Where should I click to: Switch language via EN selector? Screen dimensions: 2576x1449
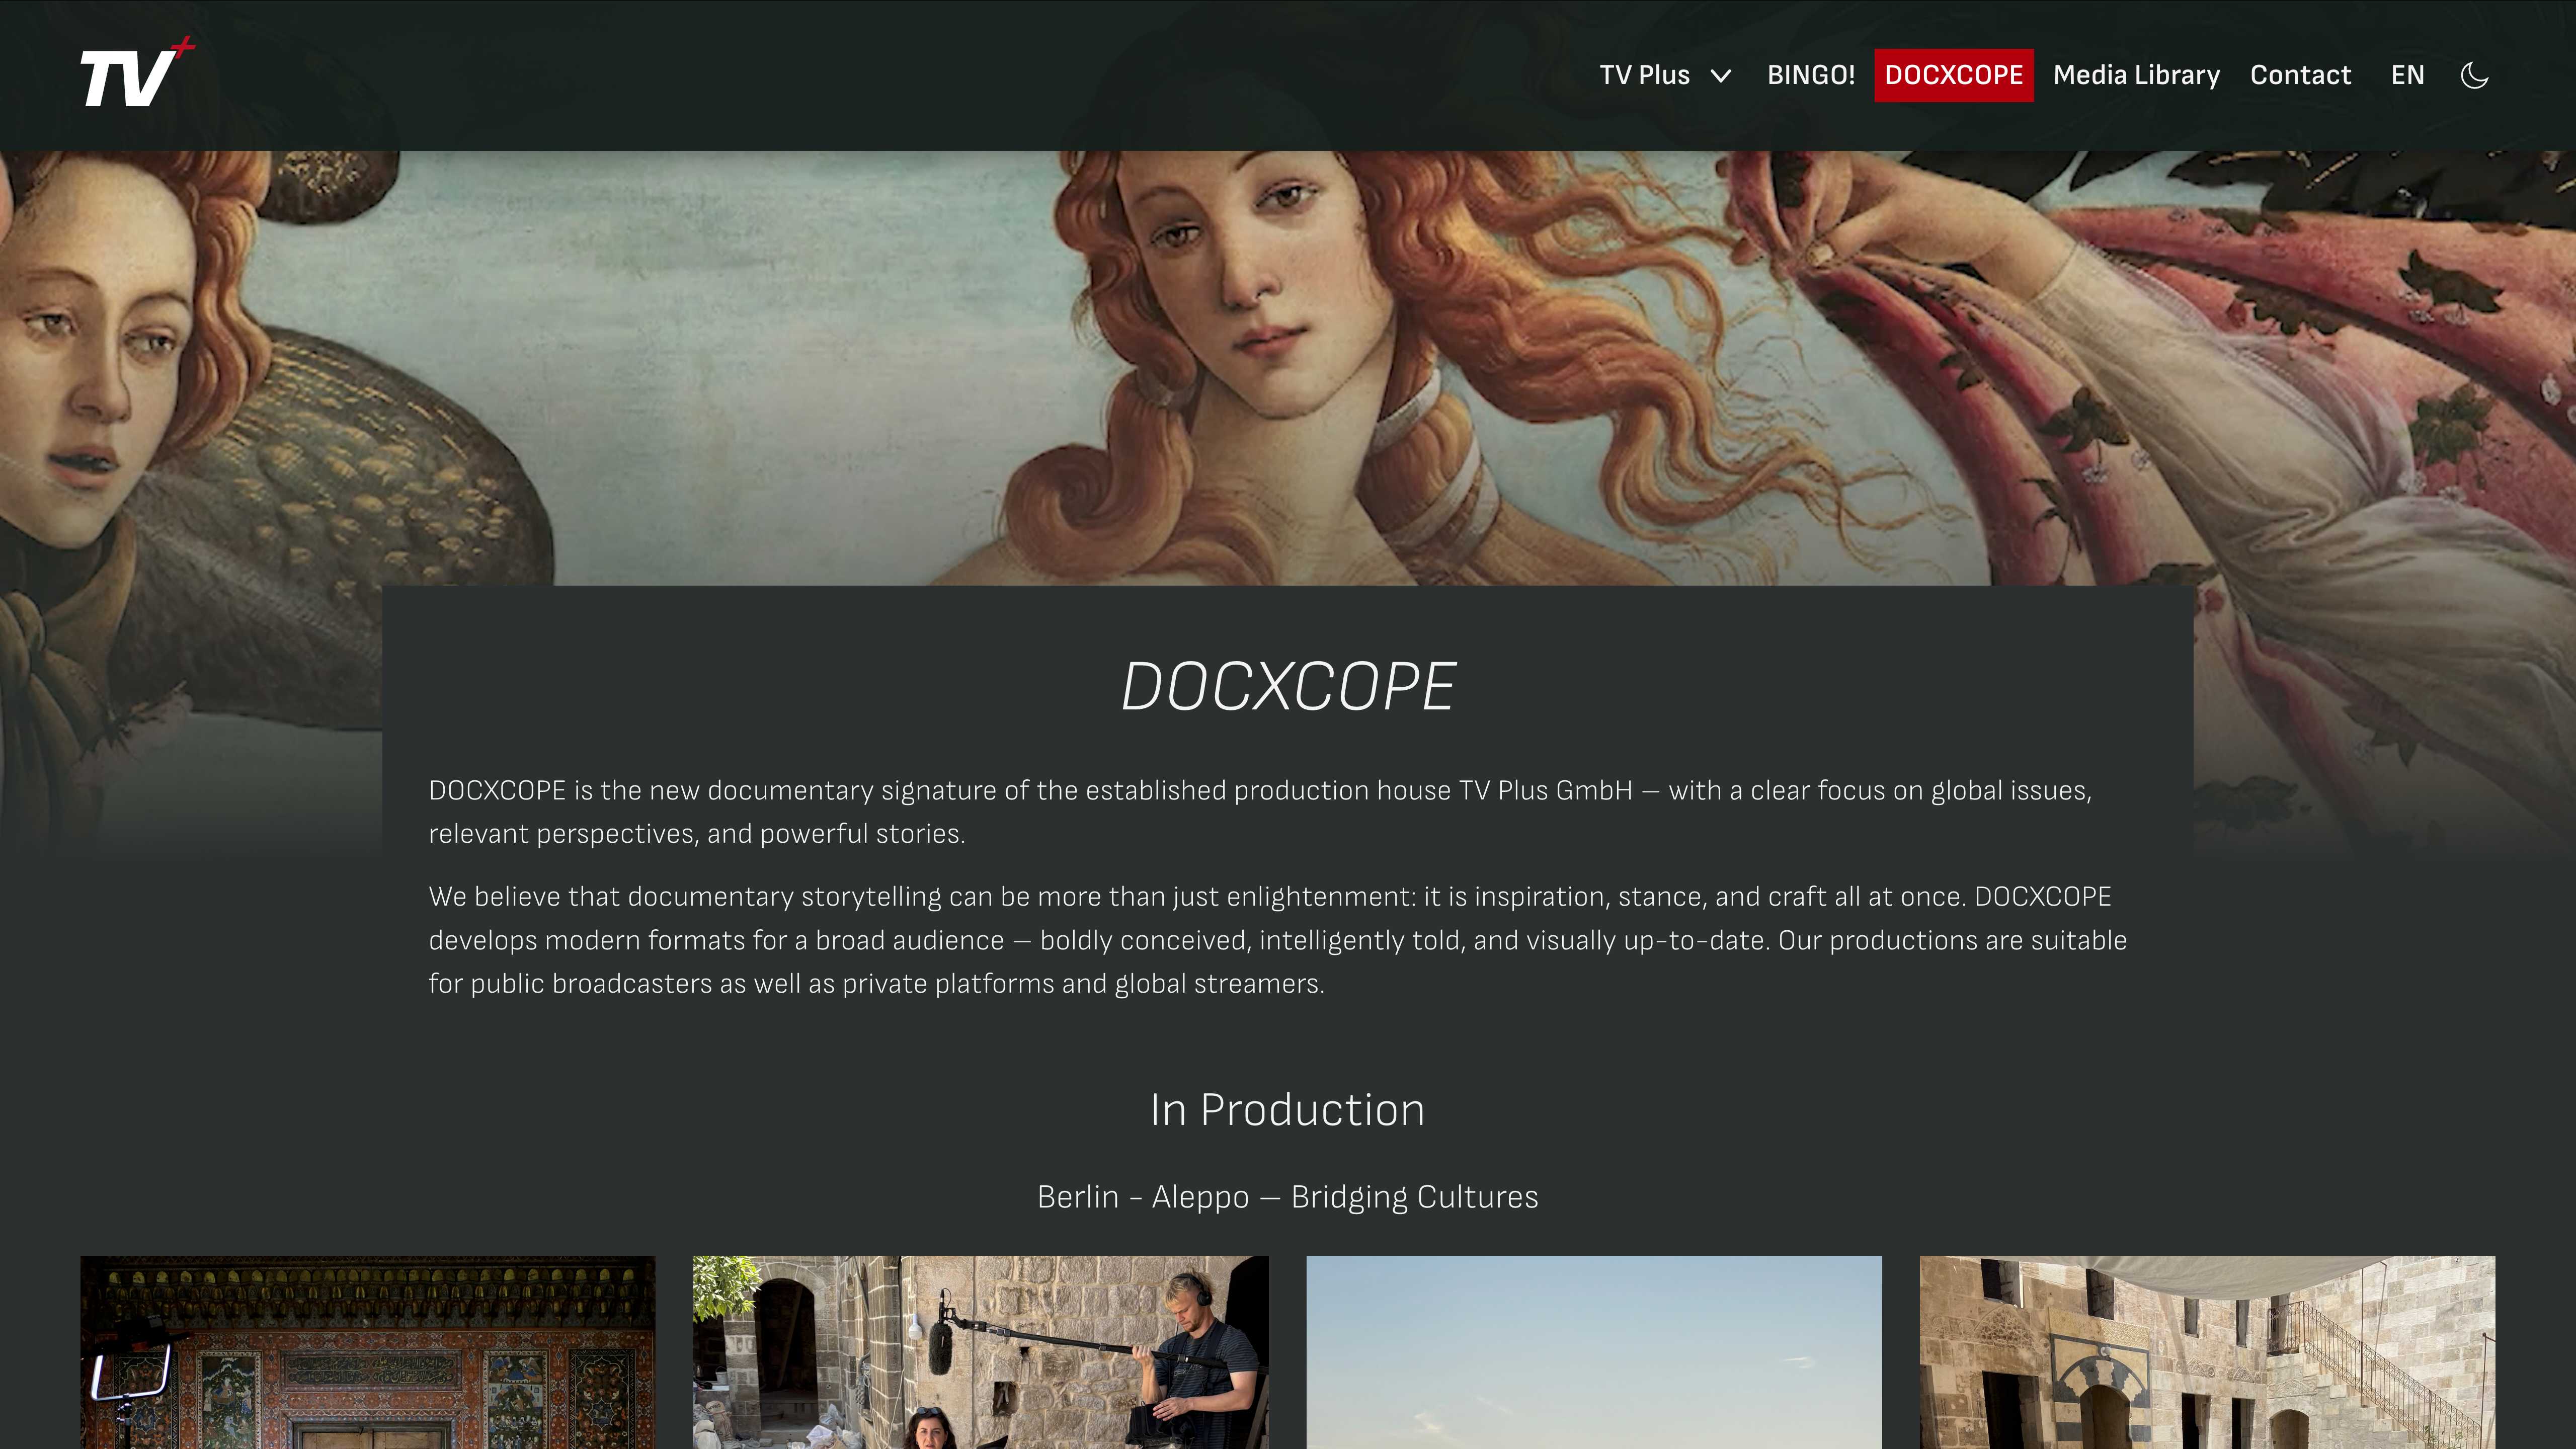point(2407,75)
